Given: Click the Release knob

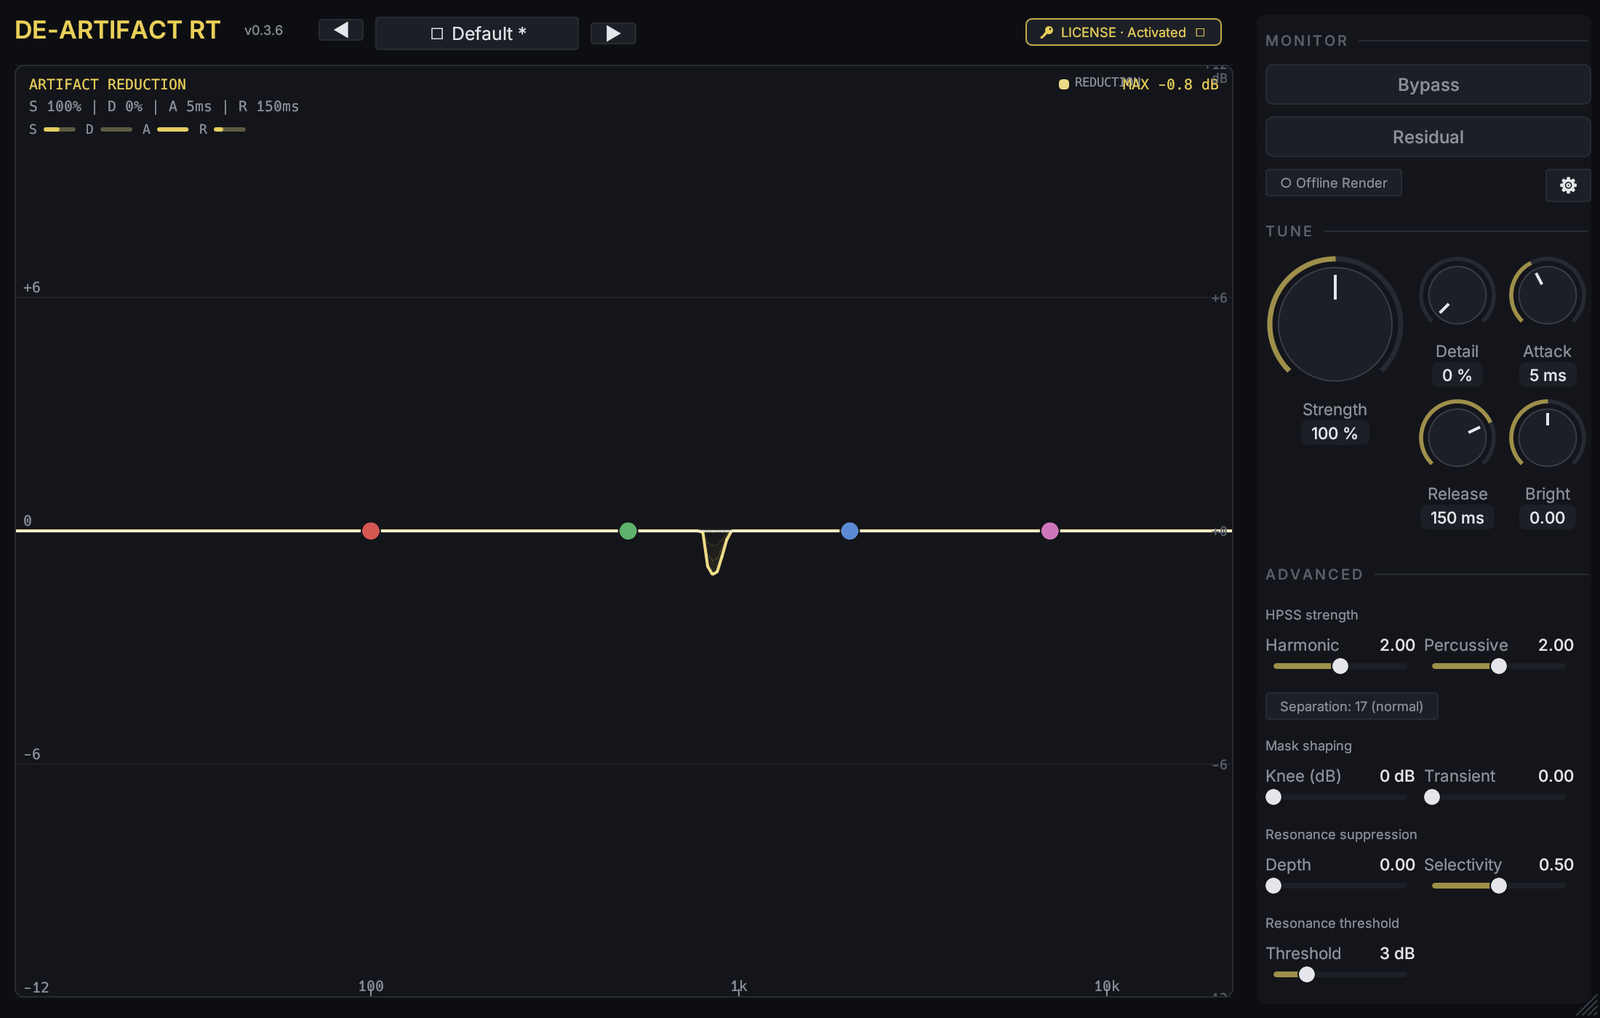Looking at the screenshot, I should coord(1457,437).
